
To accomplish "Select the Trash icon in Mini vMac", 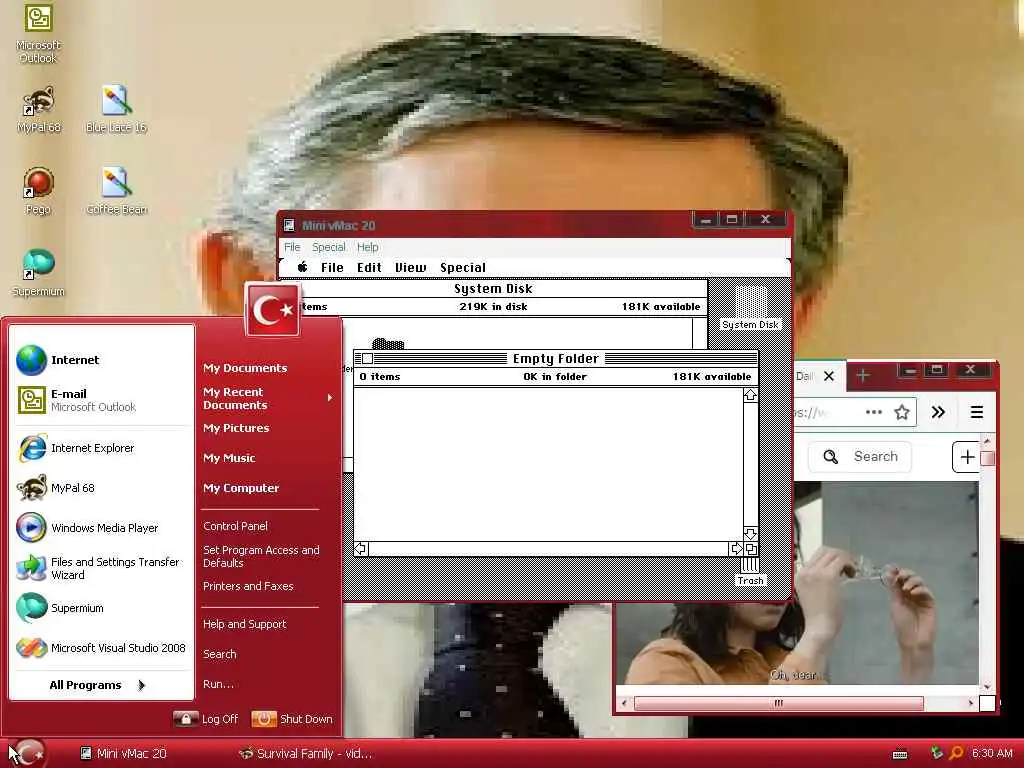I will click(x=750, y=572).
